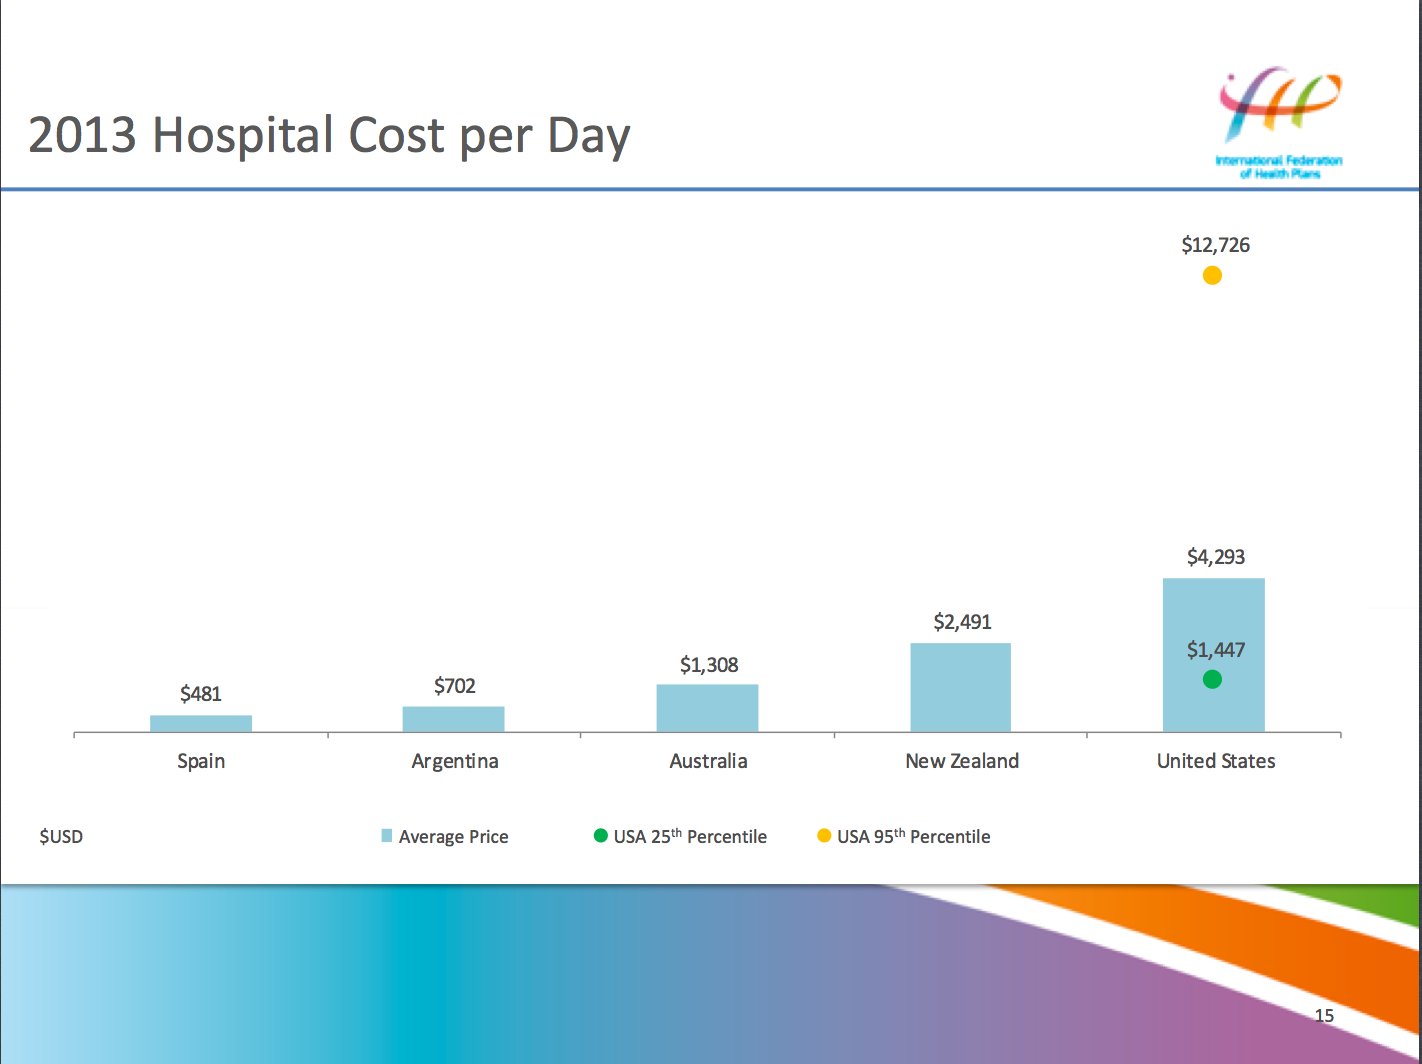Click the New Zealand axis label
Image resolution: width=1422 pixels, height=1064 pixels.
coord(962,761)
